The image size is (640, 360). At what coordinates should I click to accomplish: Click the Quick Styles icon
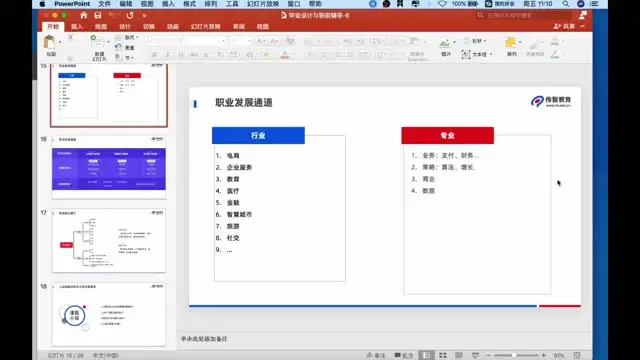pyautogui.click(x=534, y=44)
